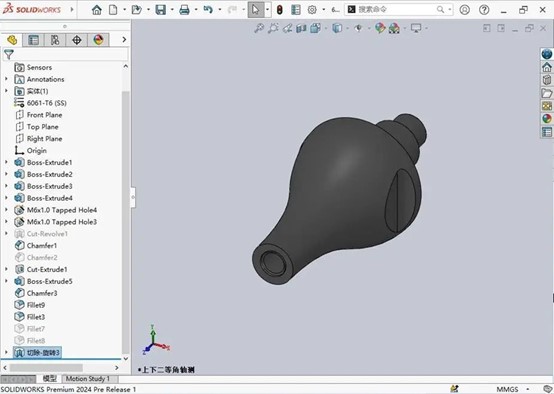The image size is (554, 394).
Task: Open the MMGS unit system dropdown
Action: pyautogui.click(x=528, y=389)
